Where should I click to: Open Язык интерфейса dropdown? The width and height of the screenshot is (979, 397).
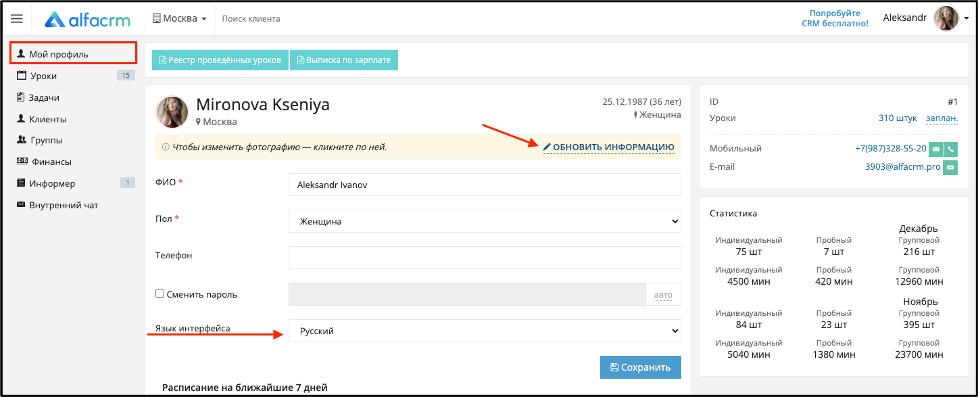(x=485, y=331)
